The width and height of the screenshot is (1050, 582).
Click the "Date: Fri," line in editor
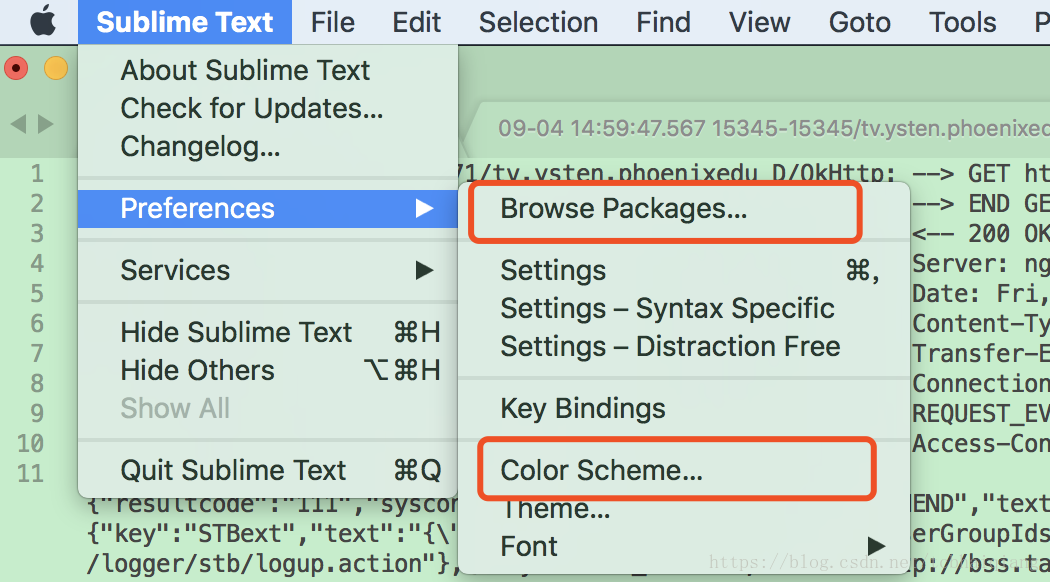pyautogui.click(x=980, y=293)
